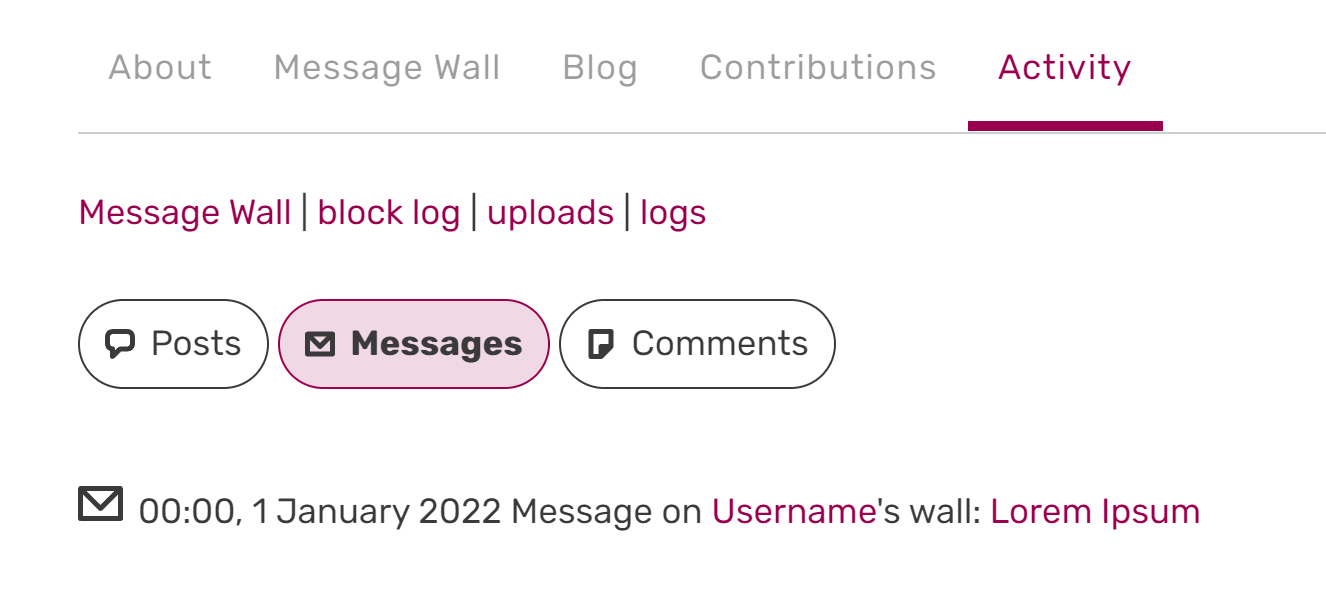Toggle the Comments filter label
The height and width of the screenshot is (600, 1326).
point(719,344)
